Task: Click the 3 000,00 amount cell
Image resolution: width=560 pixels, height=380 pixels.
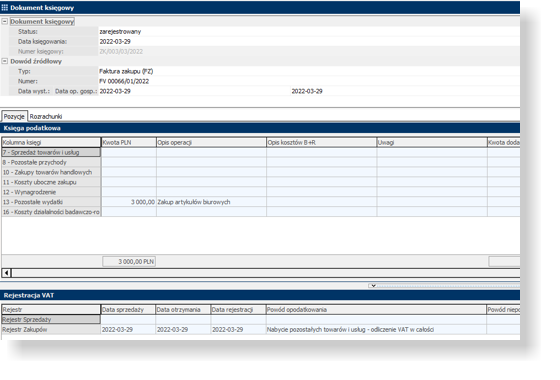Action: (129, 202)
